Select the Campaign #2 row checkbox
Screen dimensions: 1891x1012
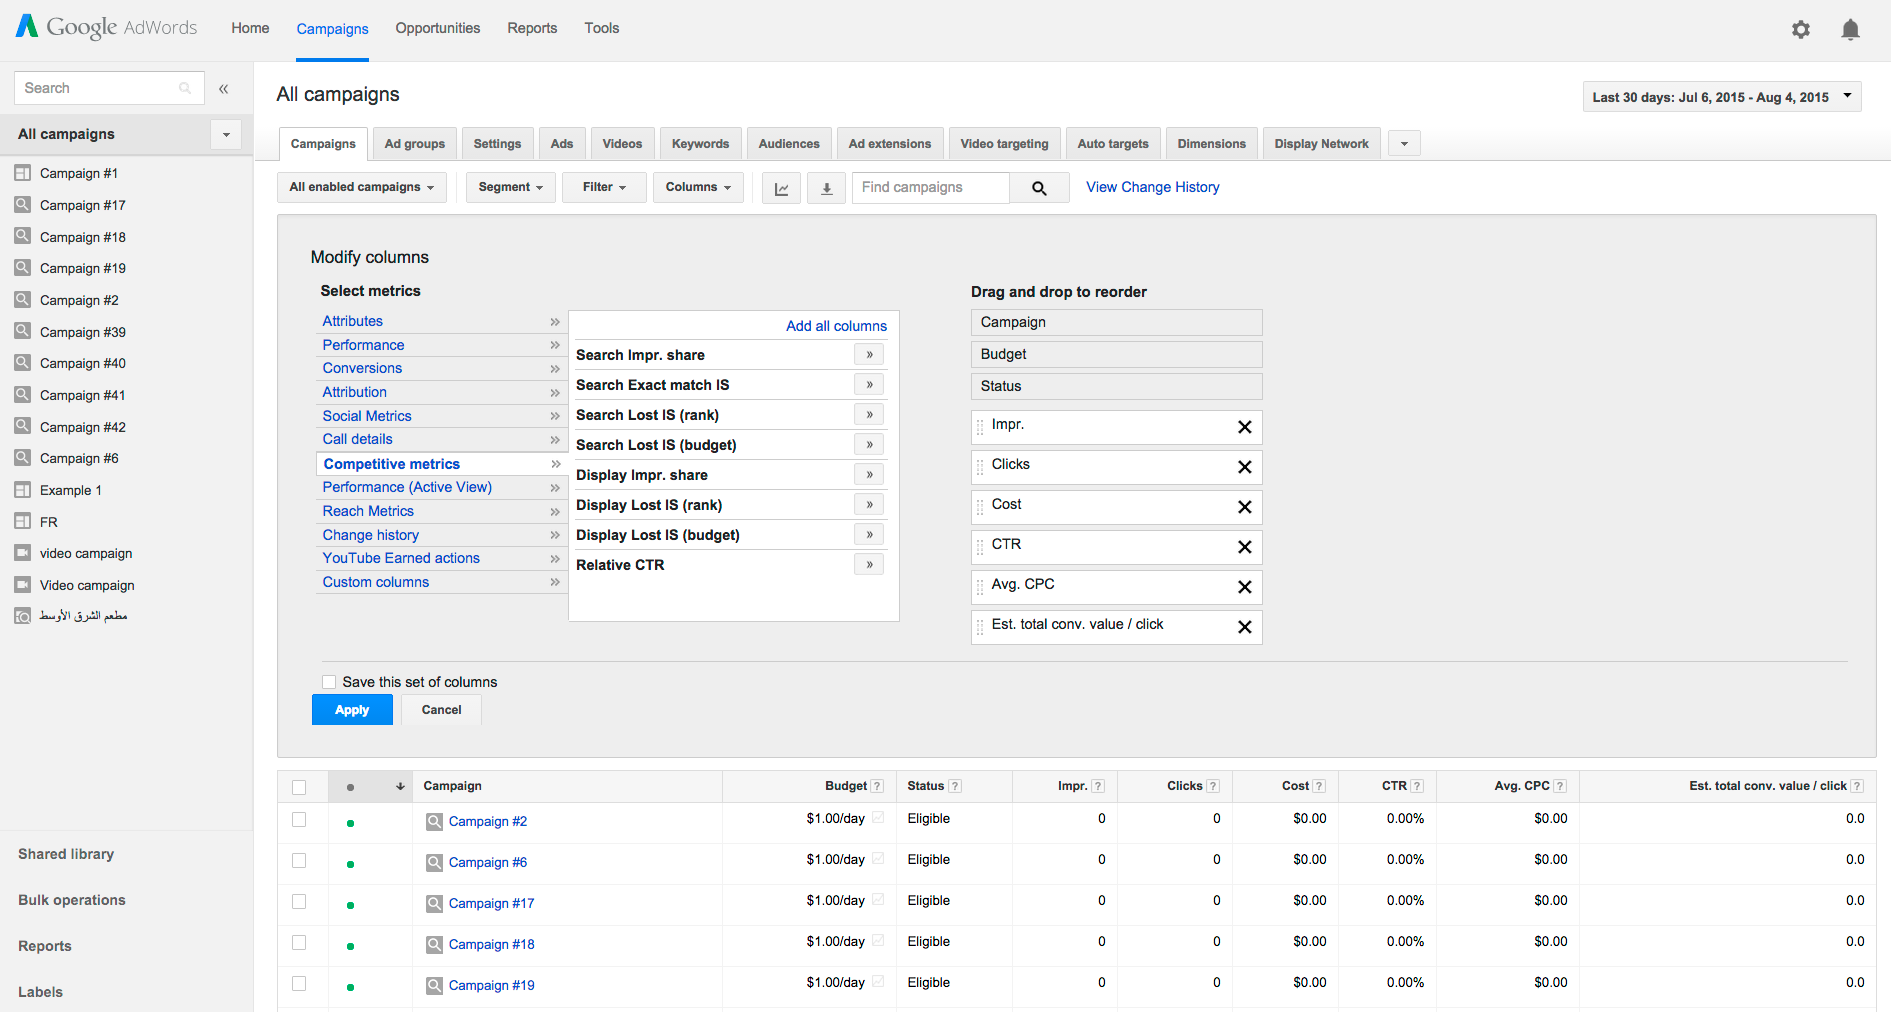(x=299, y=820)
